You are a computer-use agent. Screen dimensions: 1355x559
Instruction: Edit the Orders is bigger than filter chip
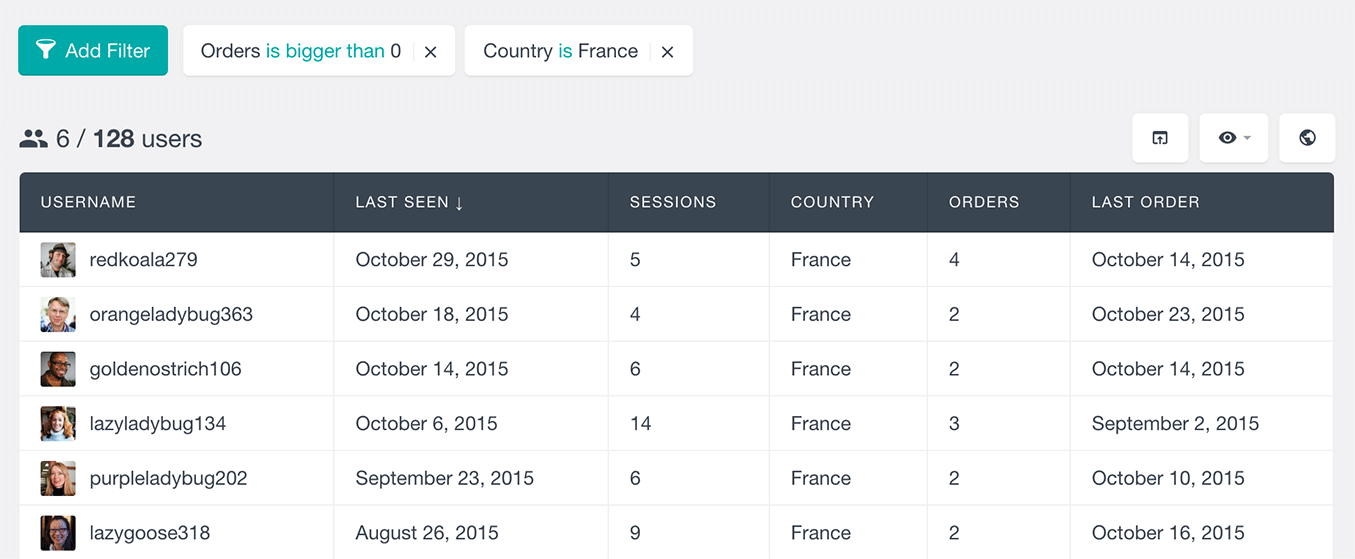click(300, 51)
